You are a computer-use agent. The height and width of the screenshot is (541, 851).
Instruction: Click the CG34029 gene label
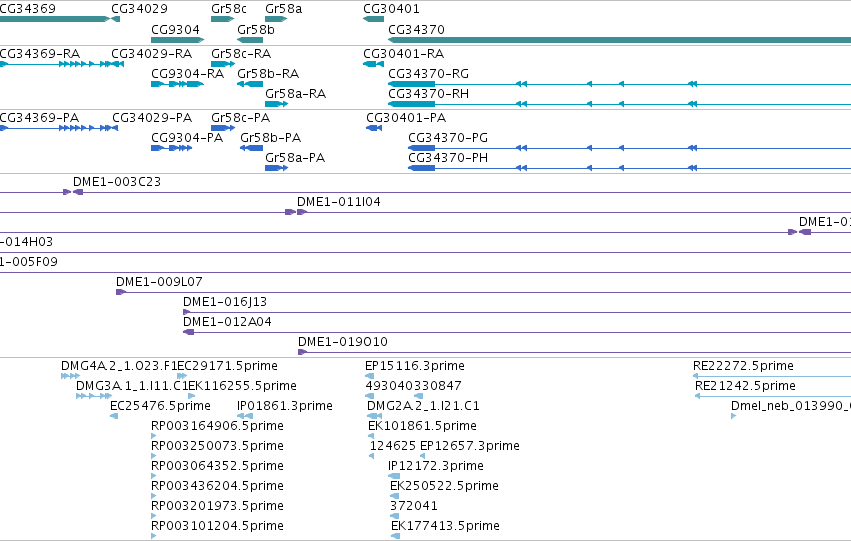[x=139, y=9]
